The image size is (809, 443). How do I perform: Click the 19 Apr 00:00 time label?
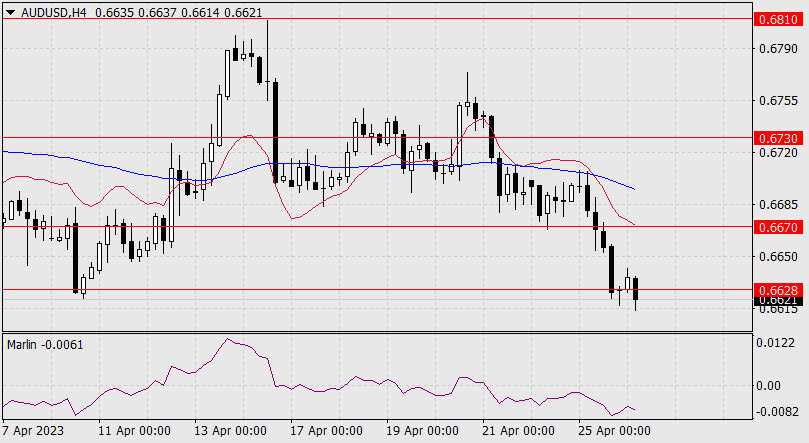(422, 431)
